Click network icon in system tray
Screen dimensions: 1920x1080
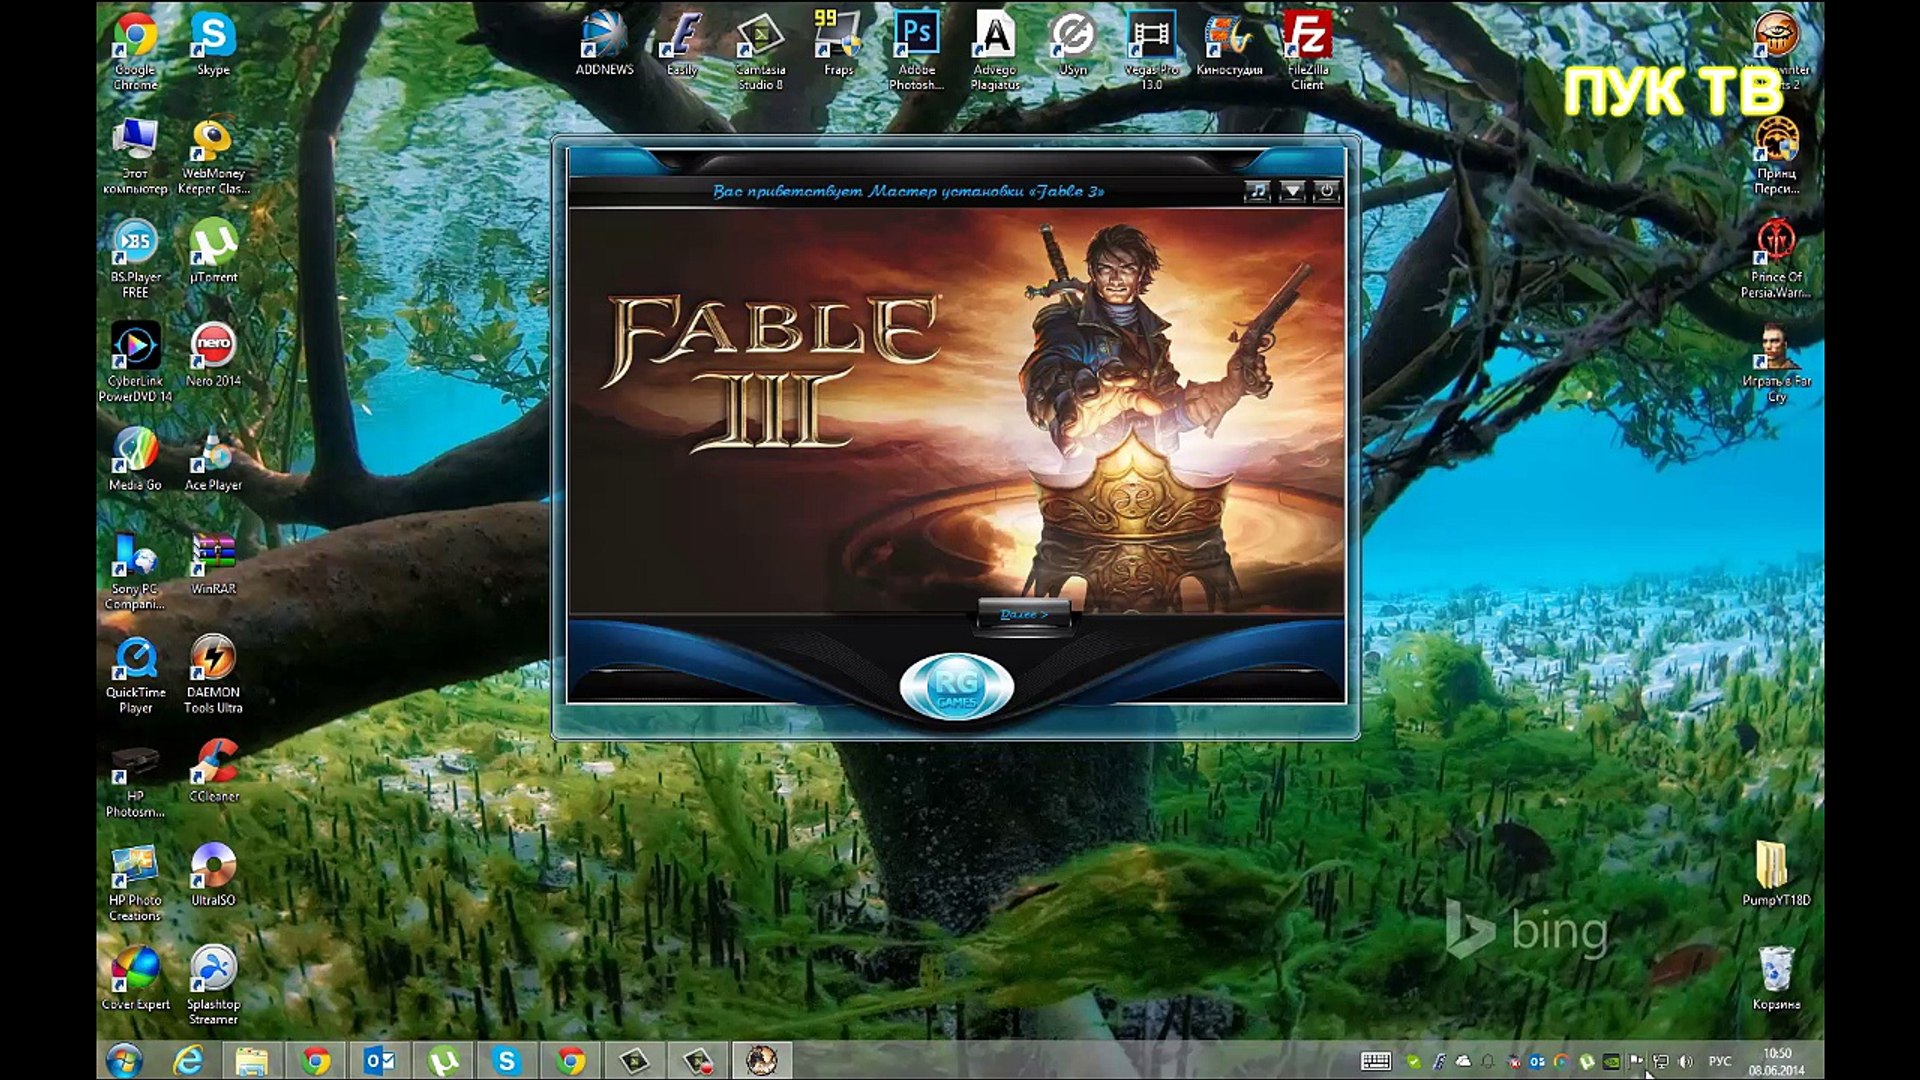point(1661,1061)
